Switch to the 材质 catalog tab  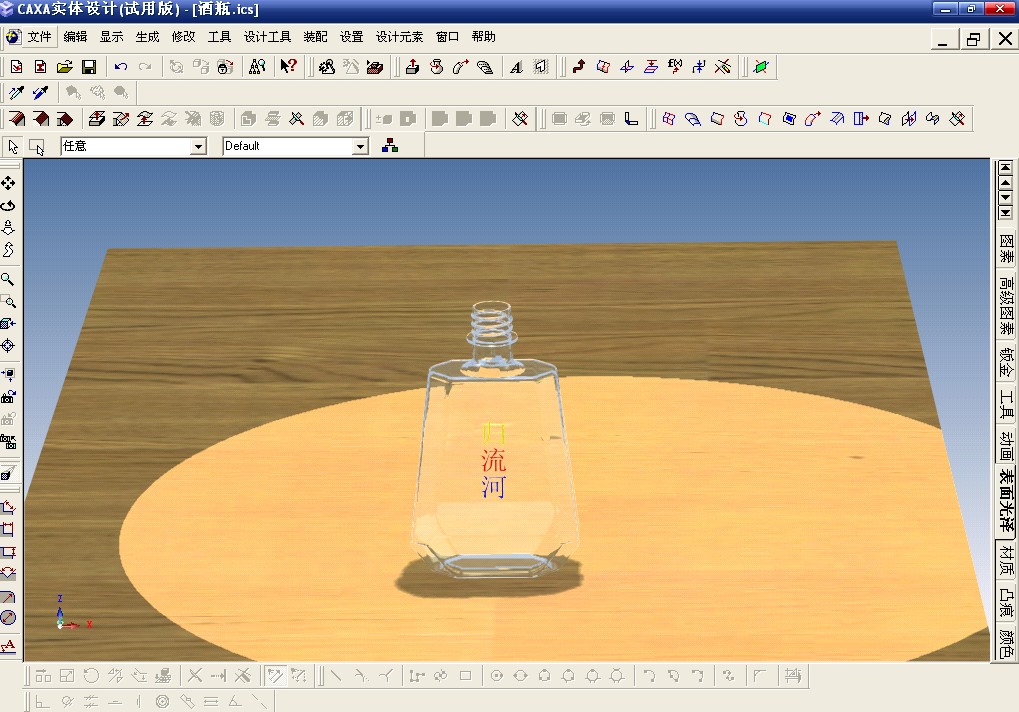[1006, 559]
